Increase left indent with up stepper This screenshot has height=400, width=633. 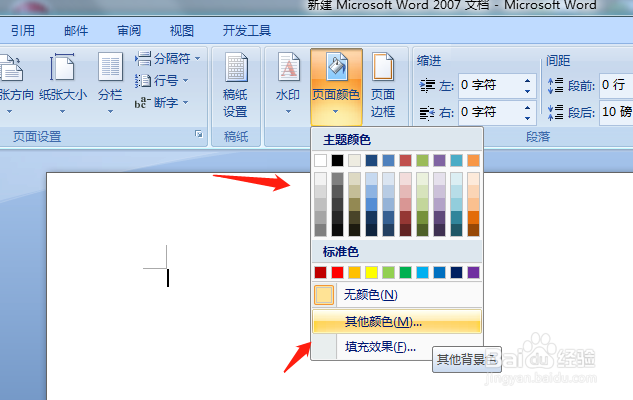click(528, 80)
